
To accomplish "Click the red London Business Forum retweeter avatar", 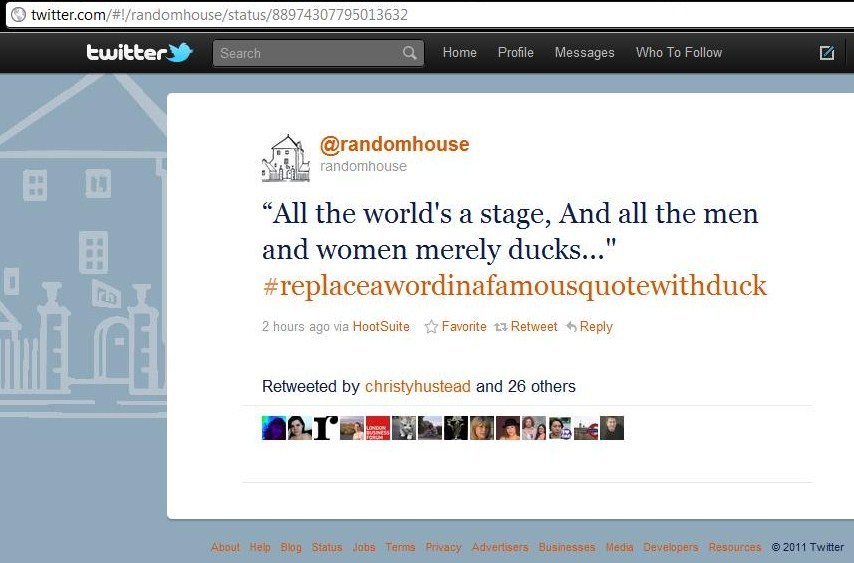I will pyautogui.click(x=378, y=428).
